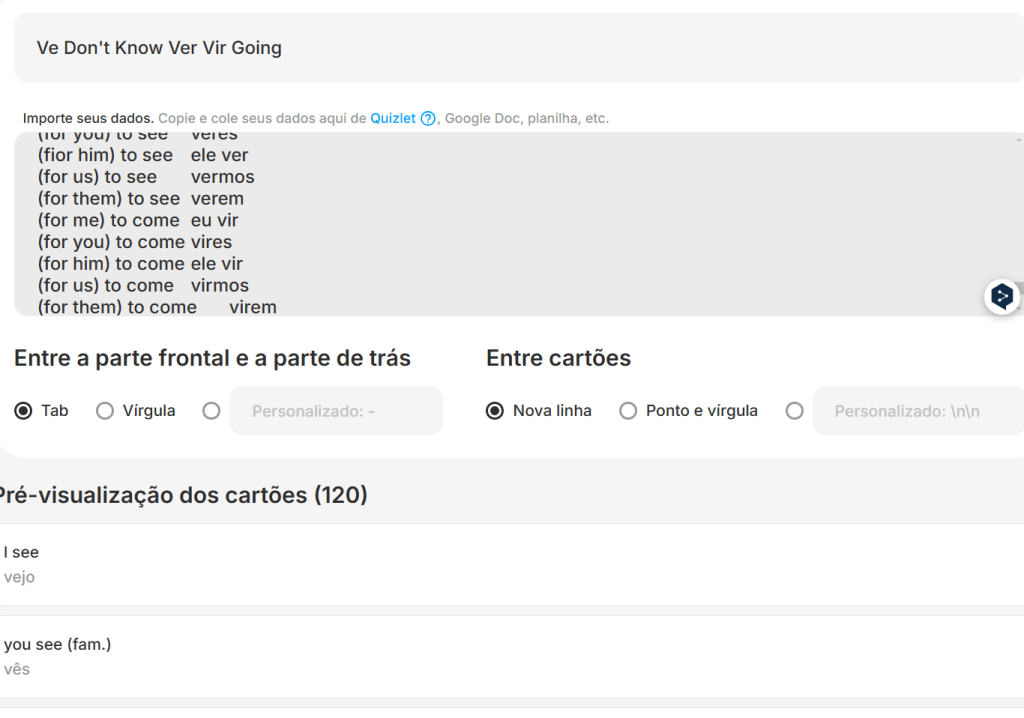
Task: Click the 'I see' card preview
Action: (22, 552)
